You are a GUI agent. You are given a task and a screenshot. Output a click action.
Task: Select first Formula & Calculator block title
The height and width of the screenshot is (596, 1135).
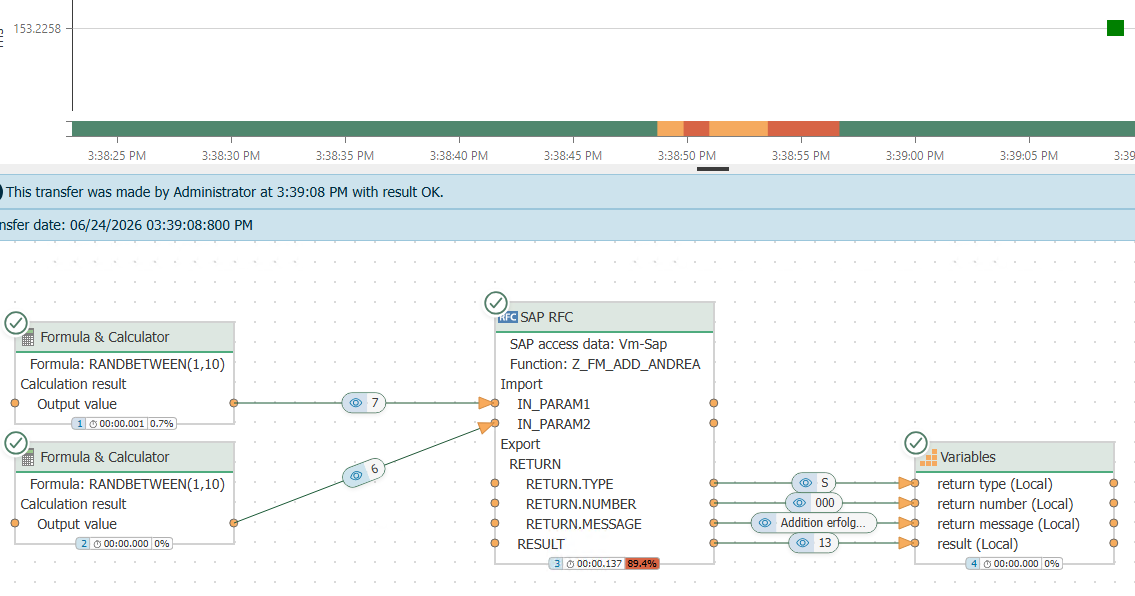point(105,337)
